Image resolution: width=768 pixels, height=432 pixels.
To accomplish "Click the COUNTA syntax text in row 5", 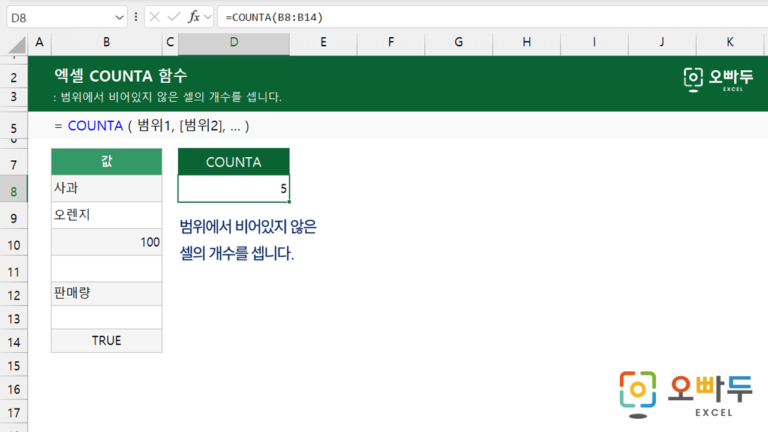I will click(x=152, y=126).
